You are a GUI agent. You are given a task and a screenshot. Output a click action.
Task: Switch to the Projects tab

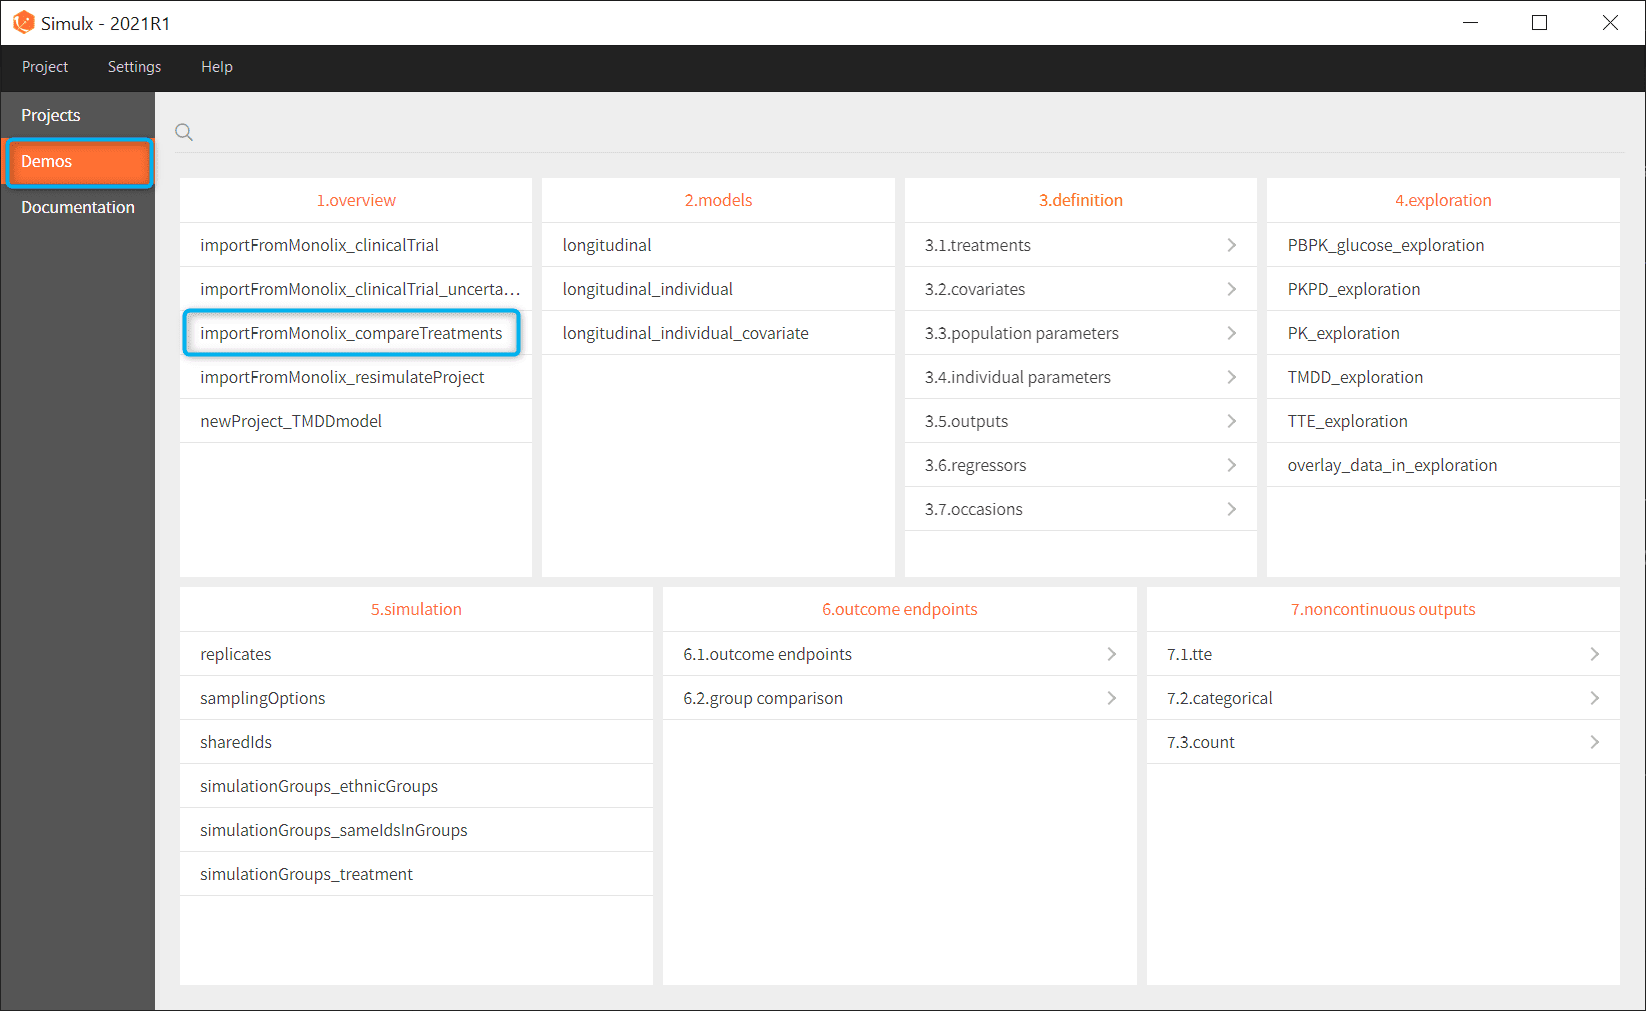click(51, 115)
